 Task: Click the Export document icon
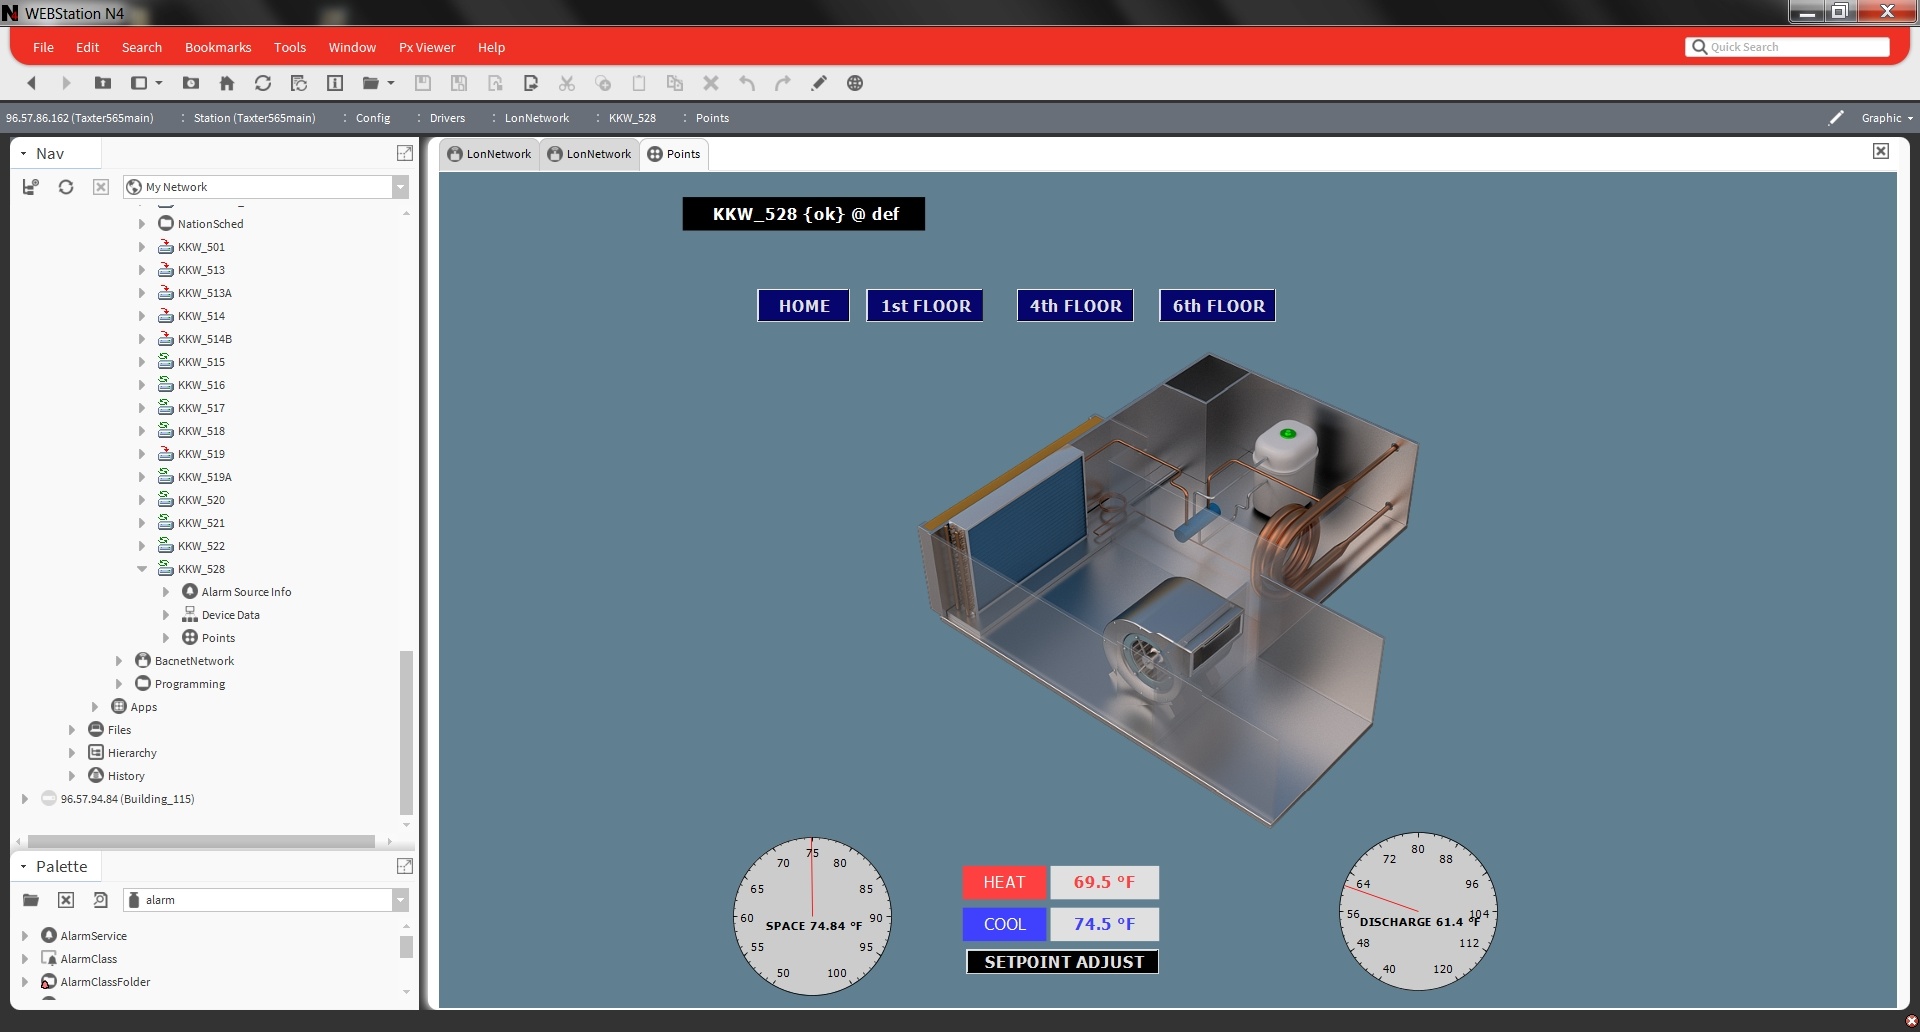[531, 83]
